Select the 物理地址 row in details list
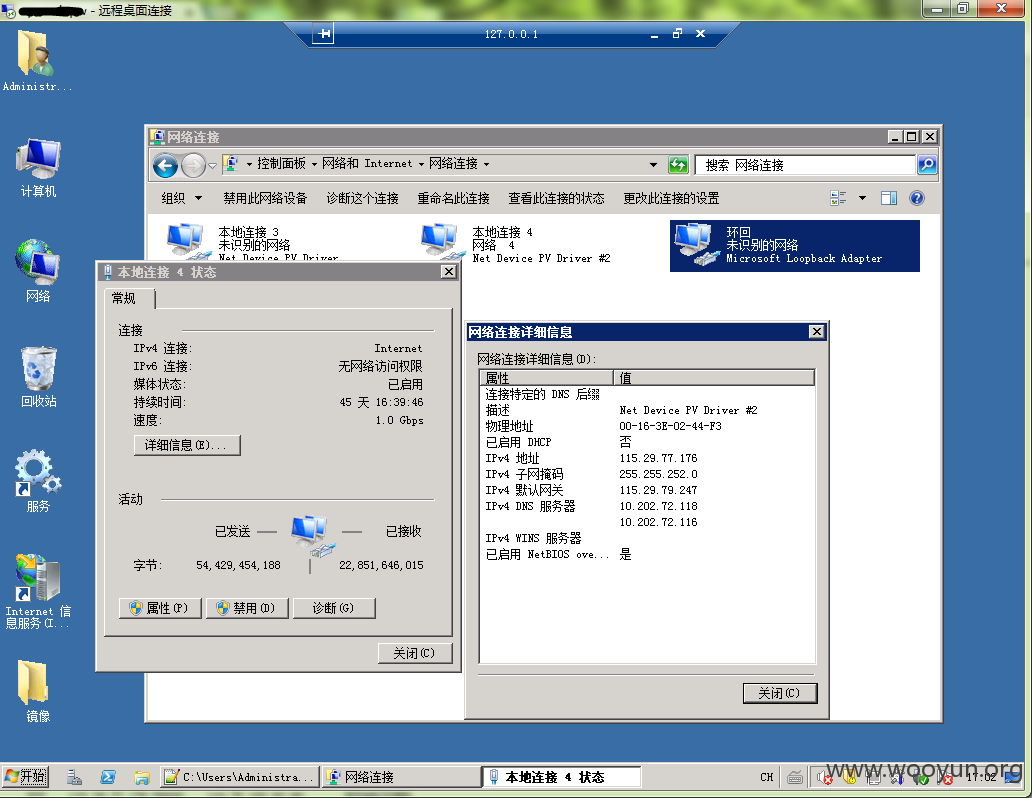Image resolution: width=1032 pixels, height=798 pixels. [647, 426]
